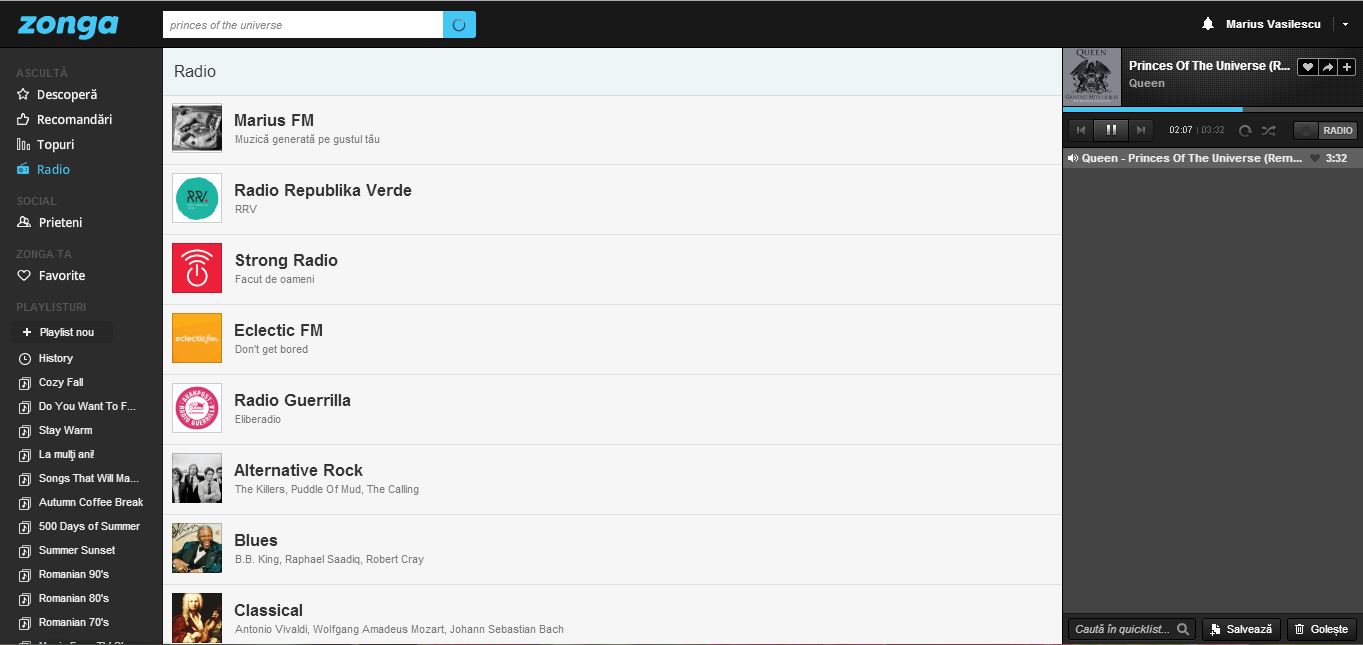Click the Marius Vasilescu username
This screenshot has height=645, width=1363.
(1273, 24)
